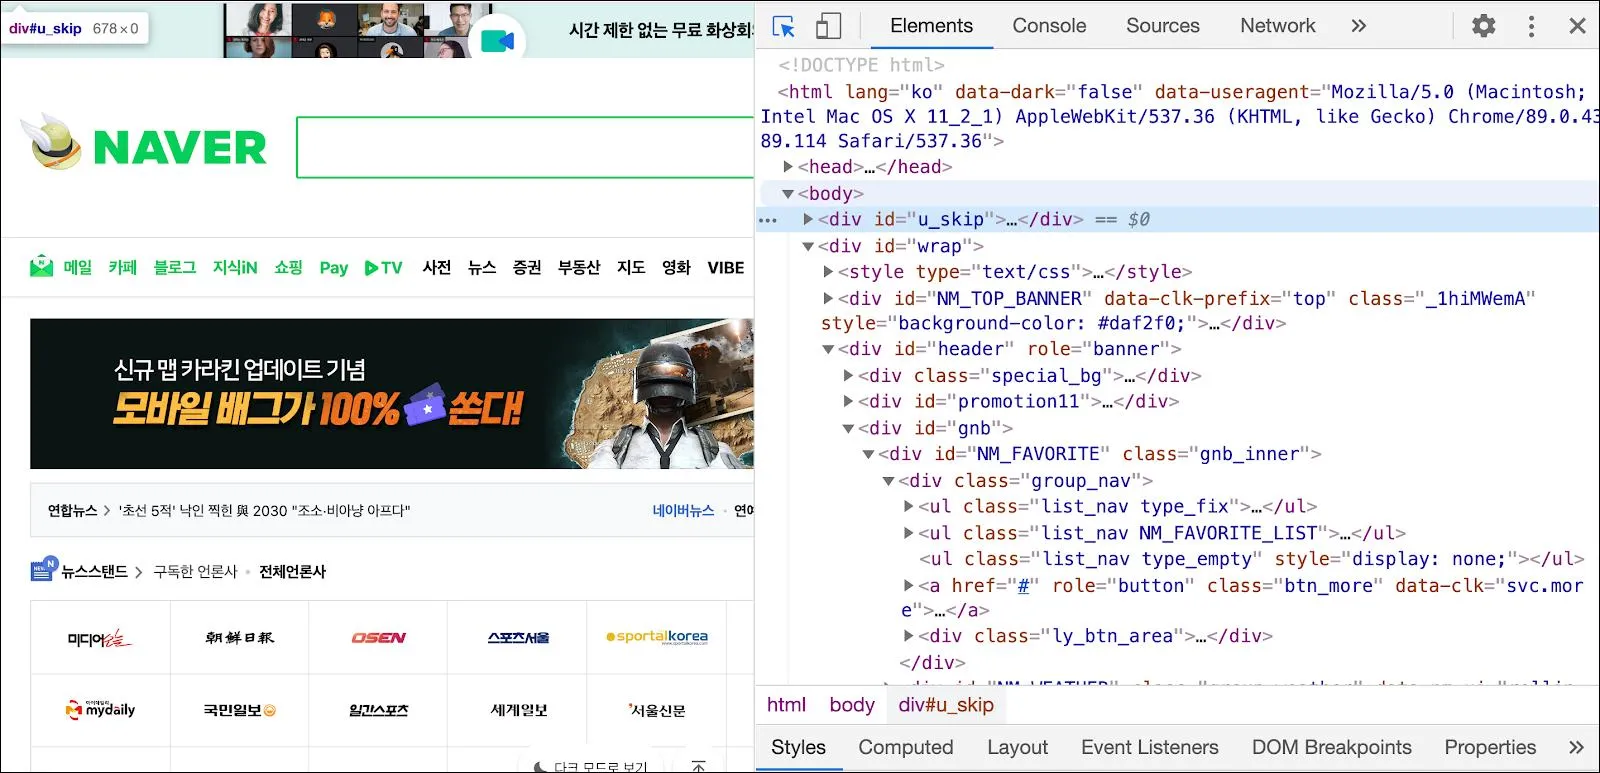Open the 부동산 link
This screenshot has height=773, width=1600.
click(579, 267)
